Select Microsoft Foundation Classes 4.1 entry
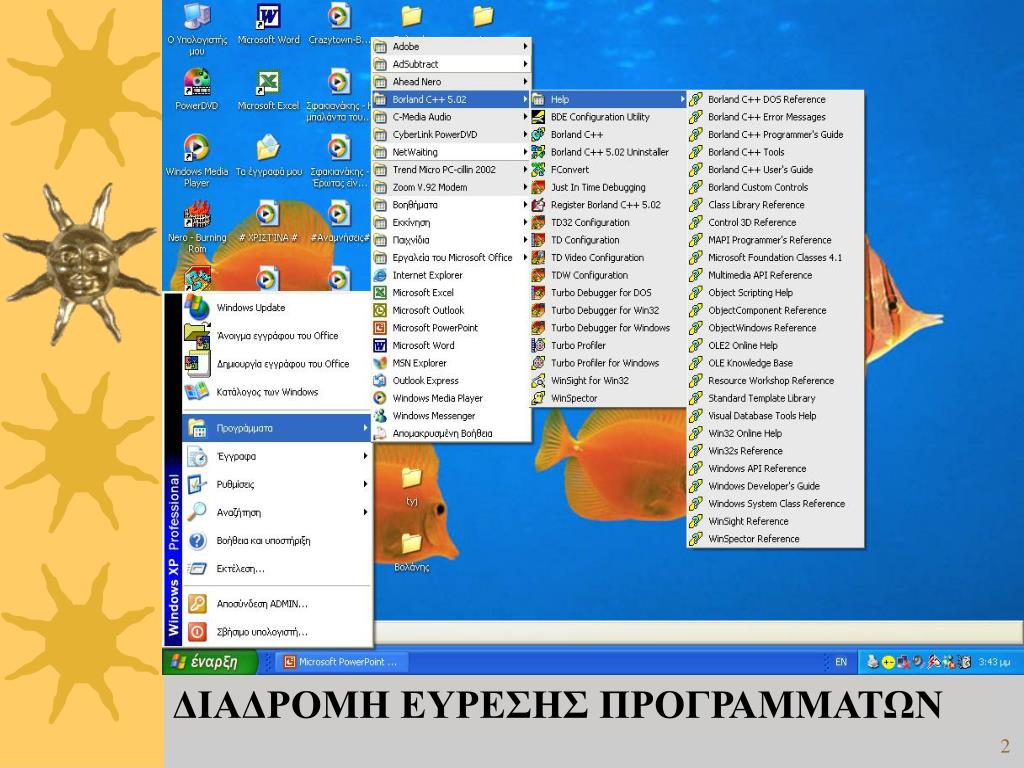Image resolution: width=1024 pixels, height=768 pixels. tap(775, 258)
